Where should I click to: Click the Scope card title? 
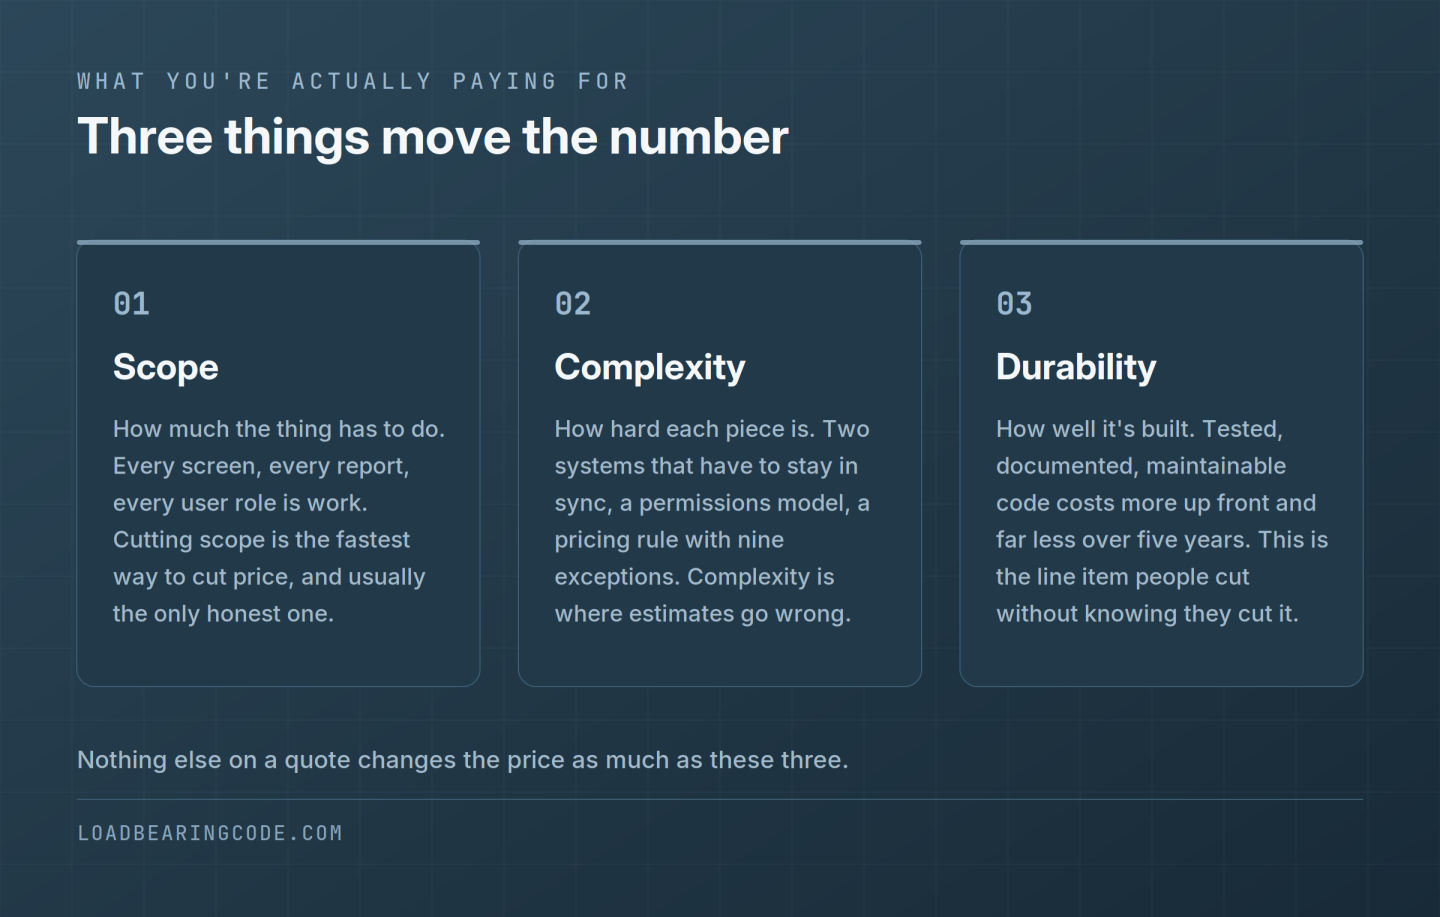click(x=166, y=367)
